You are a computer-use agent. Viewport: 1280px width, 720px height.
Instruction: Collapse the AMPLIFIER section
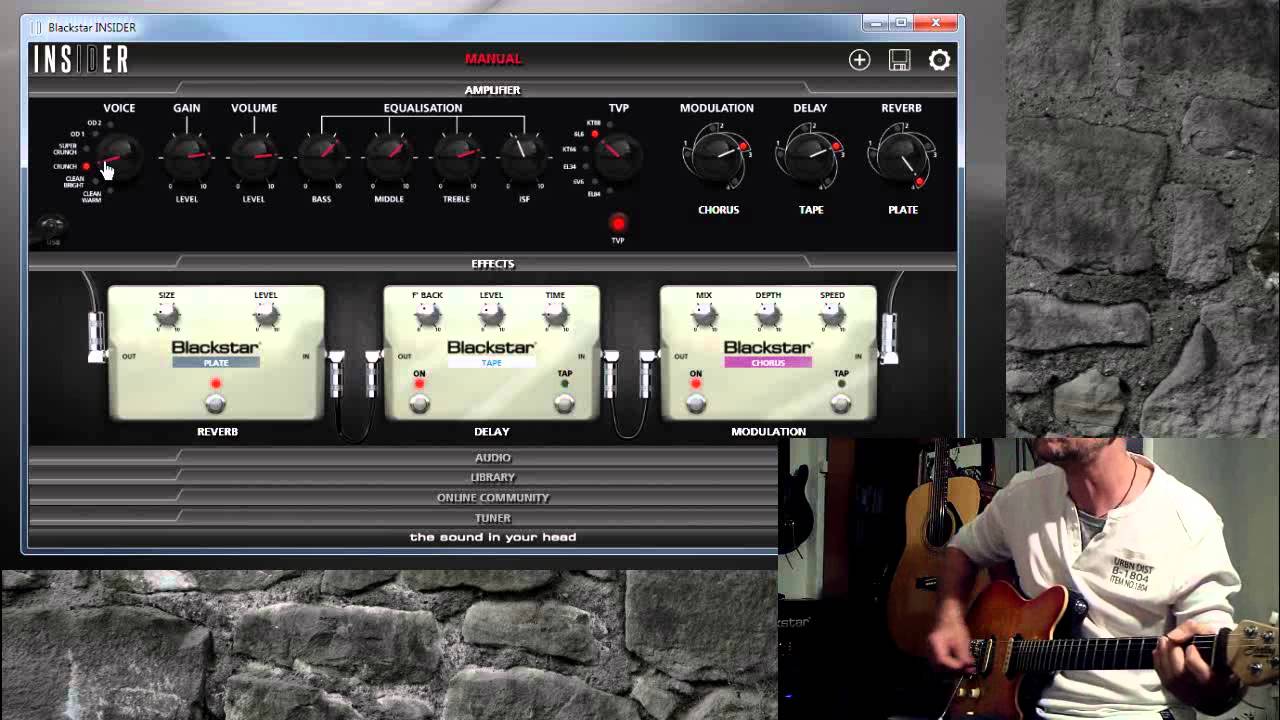click(x=492, y=90)
